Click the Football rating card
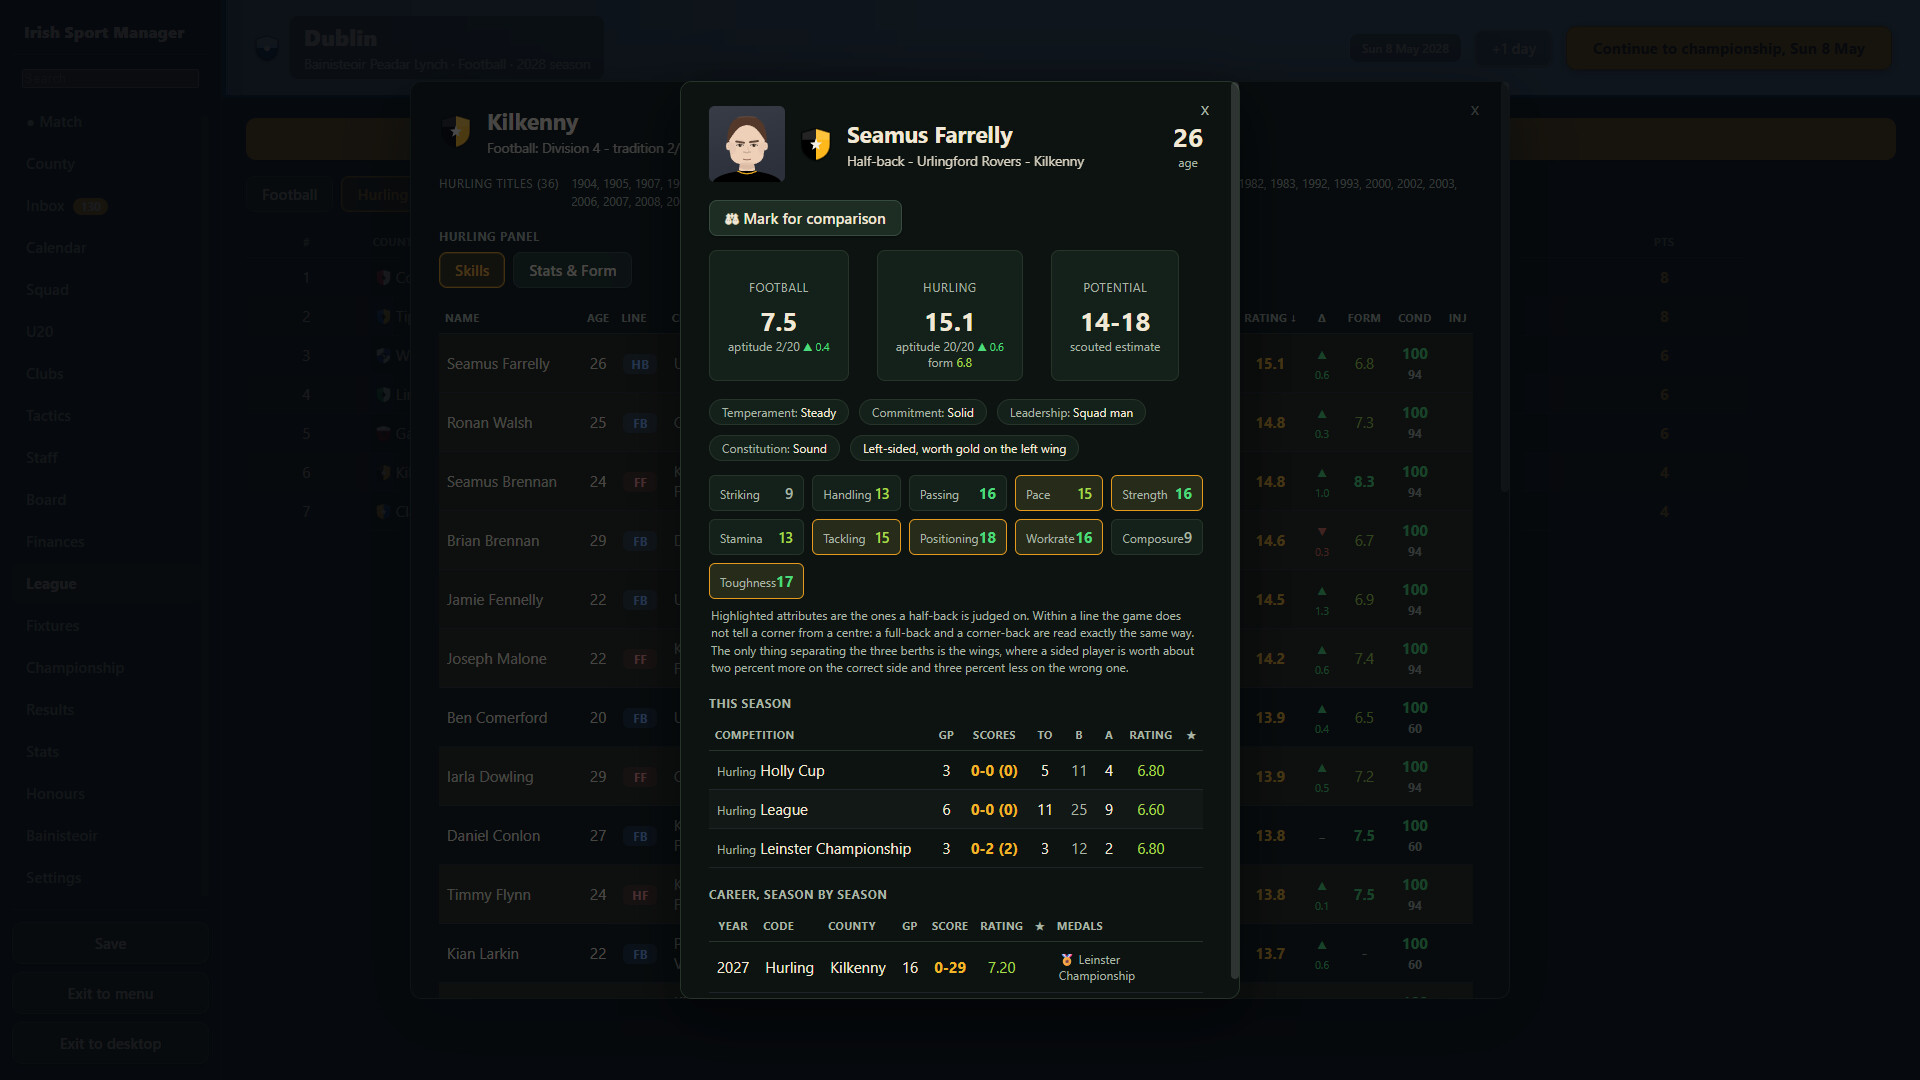 (x=778, y=316)
